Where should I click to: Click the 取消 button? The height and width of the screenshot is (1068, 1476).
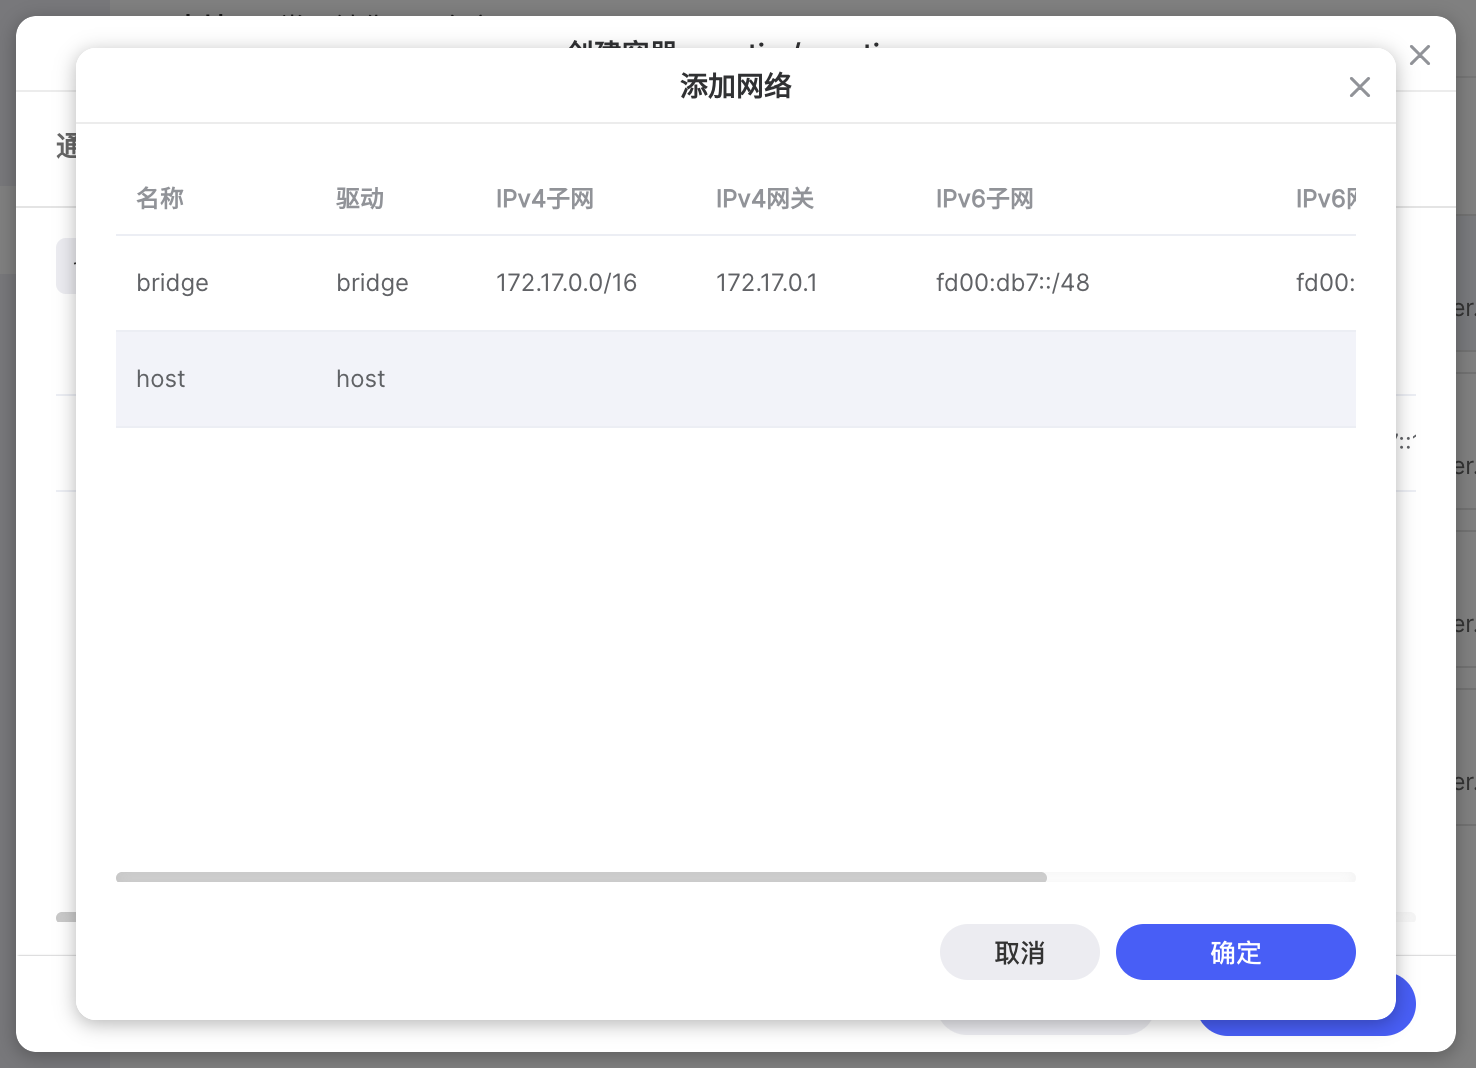pos(1019,952)
